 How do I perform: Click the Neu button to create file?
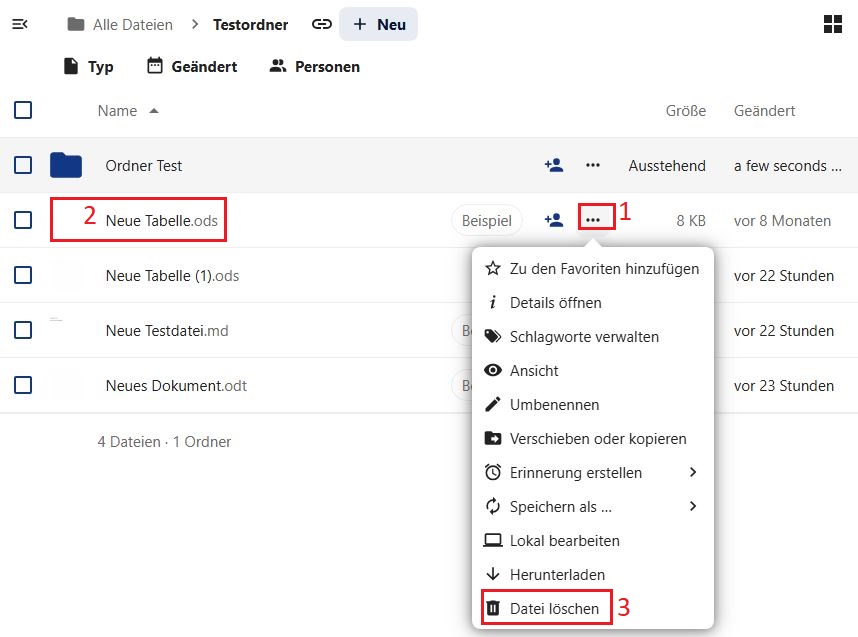[378, 24]
